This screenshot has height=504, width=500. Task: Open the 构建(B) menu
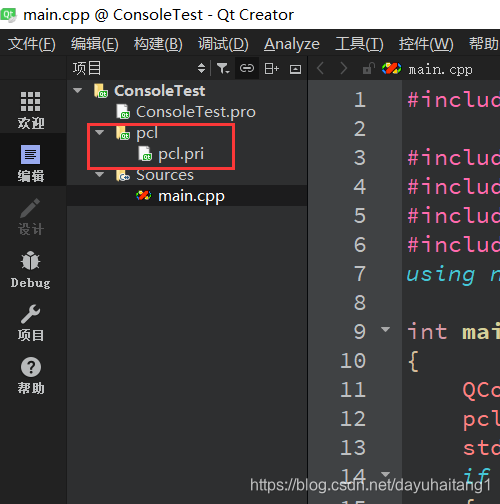pos(158,44)
